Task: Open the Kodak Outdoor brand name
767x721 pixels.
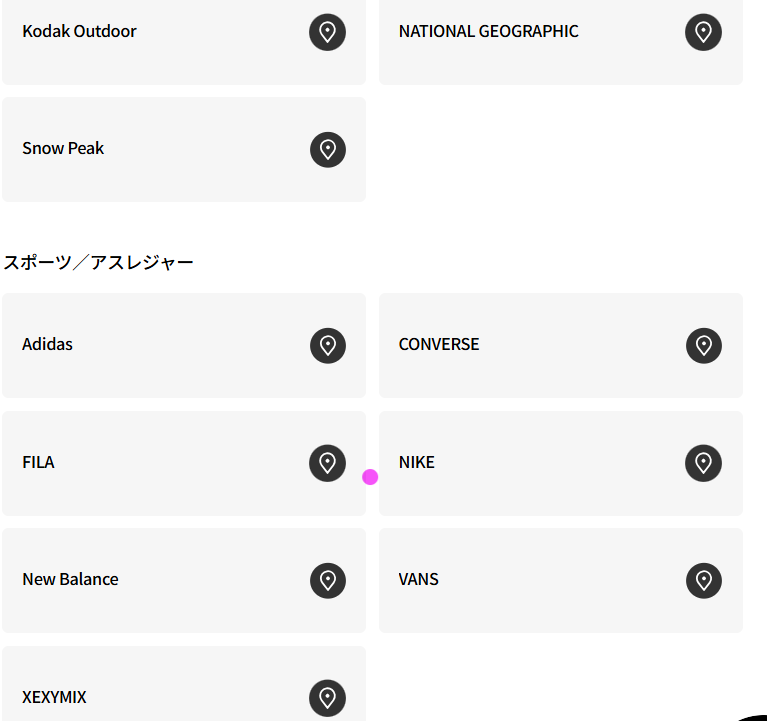Action: 79,31
